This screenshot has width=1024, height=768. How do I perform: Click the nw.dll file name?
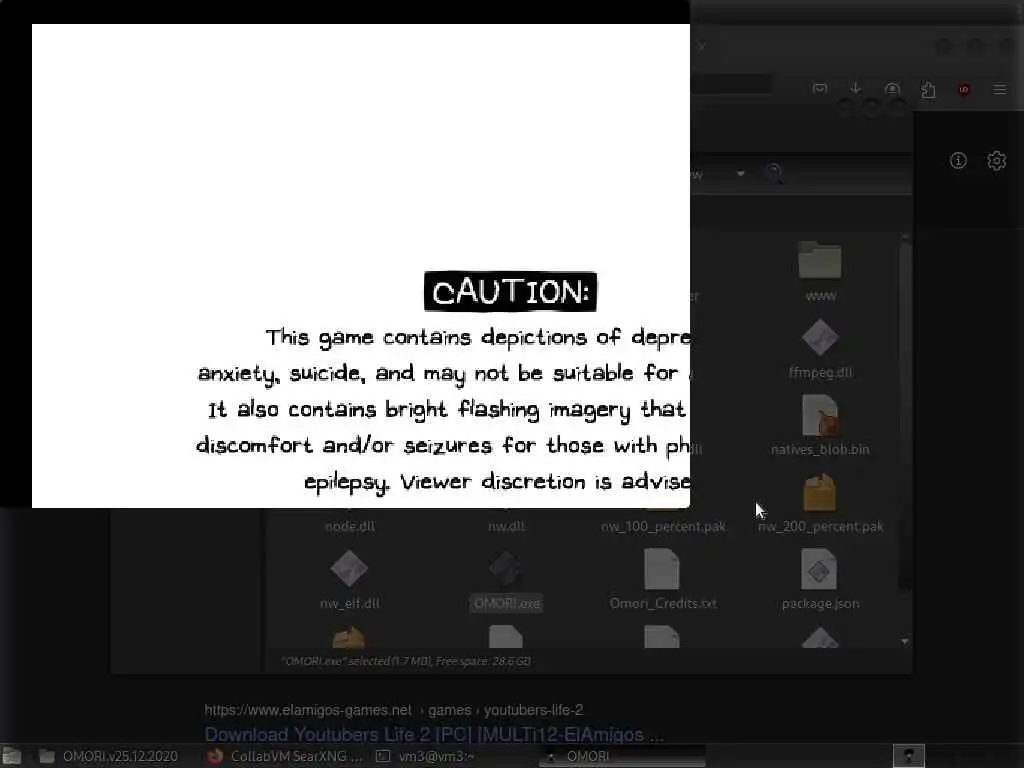point(506,526)
